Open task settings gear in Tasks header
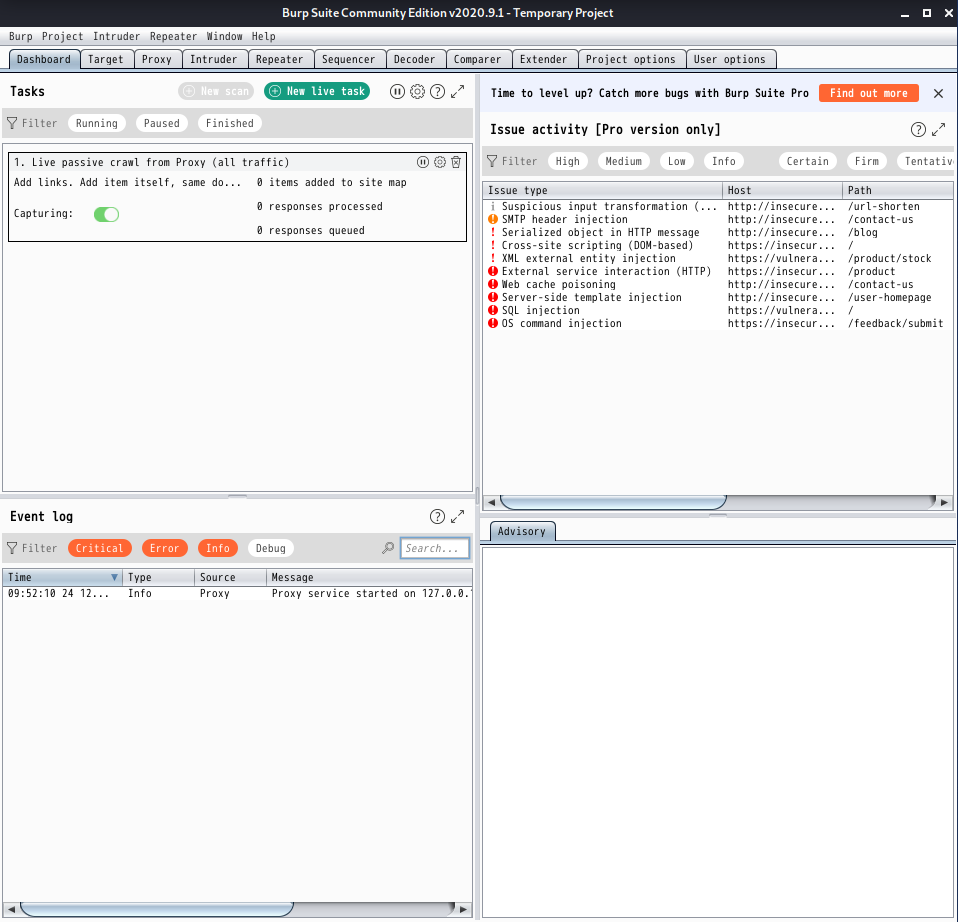Screen dimensions: 958x922 417,92
